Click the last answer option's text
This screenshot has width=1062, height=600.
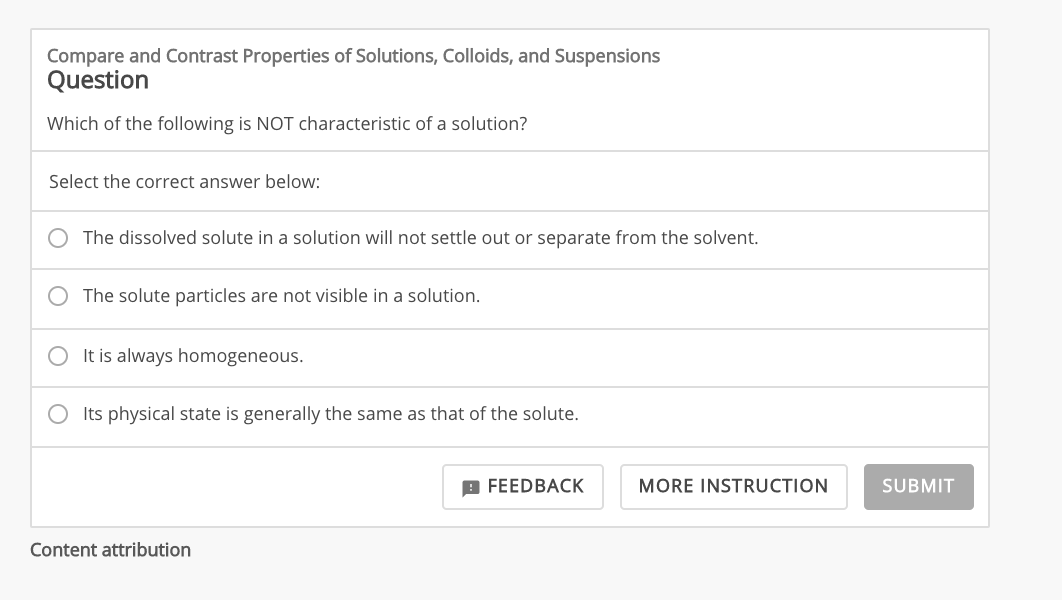pyautogui.click(x=330, y=413)
